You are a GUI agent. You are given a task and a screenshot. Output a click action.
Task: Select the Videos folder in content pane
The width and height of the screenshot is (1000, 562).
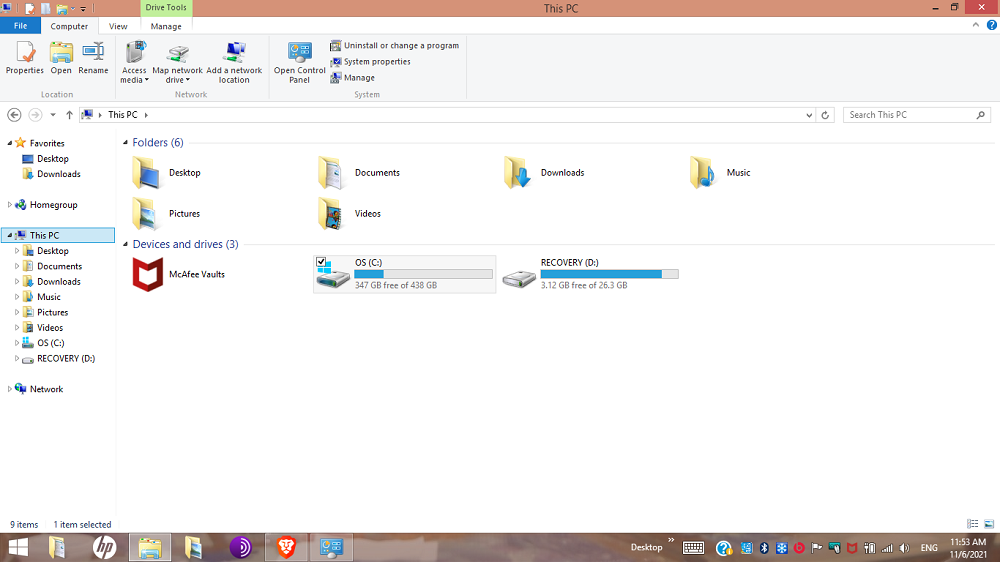[350, 214]
